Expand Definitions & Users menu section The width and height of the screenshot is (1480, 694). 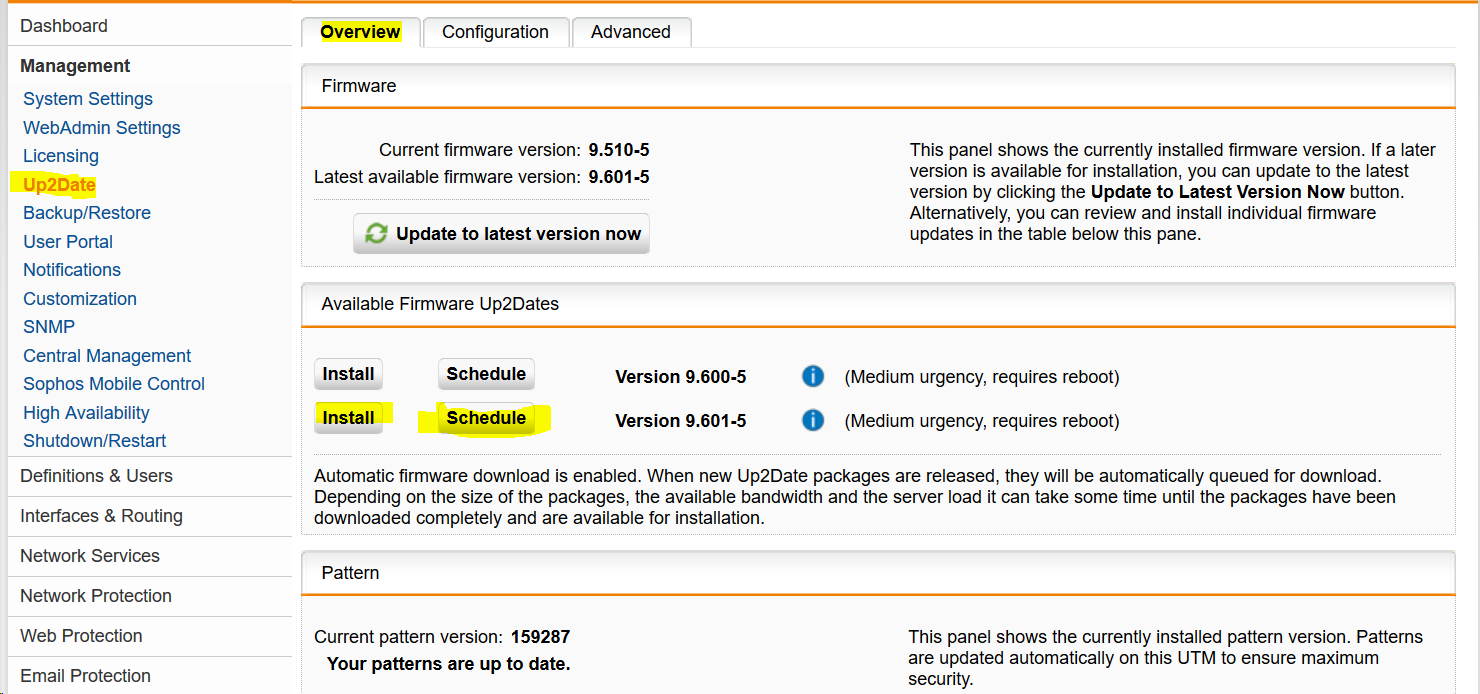(96, 476)
